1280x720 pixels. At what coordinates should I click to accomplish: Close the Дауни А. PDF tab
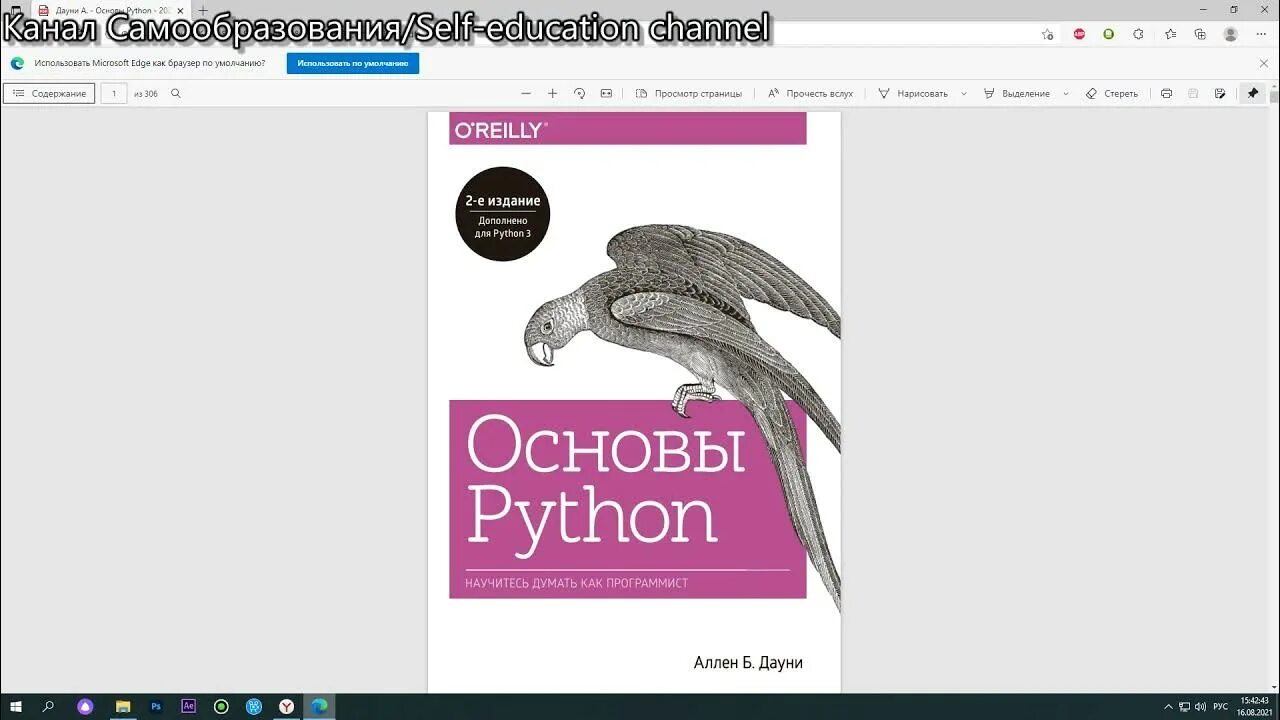pyautogui.click(x=180, y=10)
